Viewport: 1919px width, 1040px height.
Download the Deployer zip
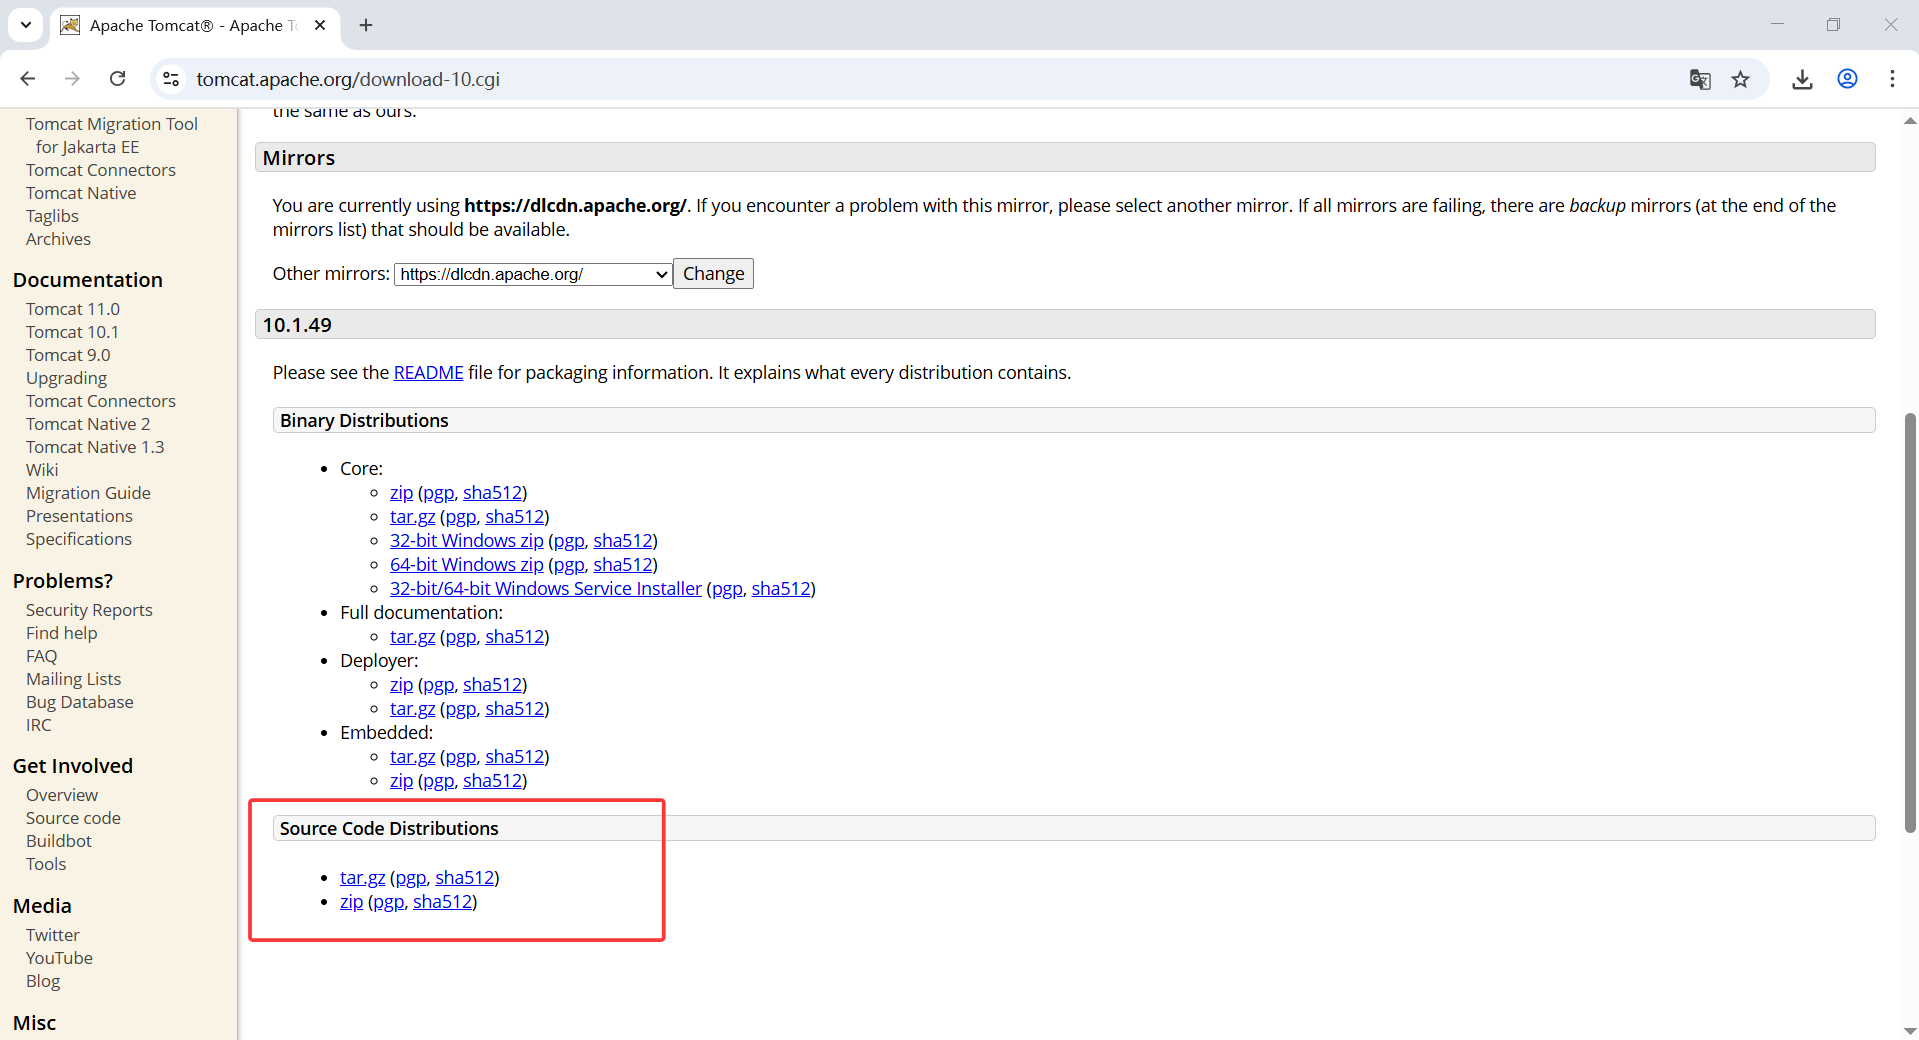[401, 685]
